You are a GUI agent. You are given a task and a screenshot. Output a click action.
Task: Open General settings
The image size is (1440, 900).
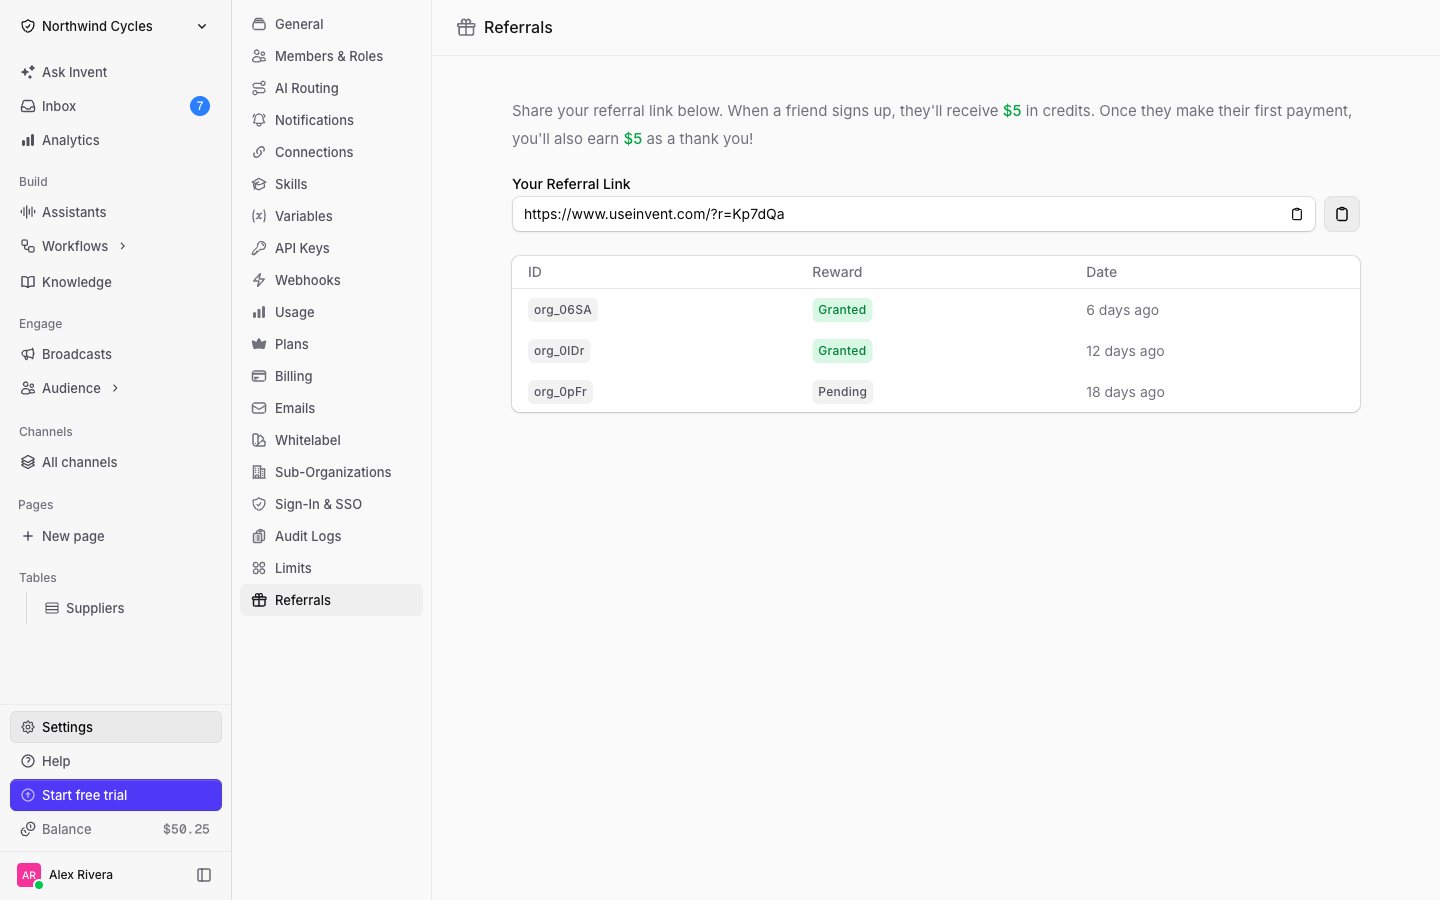331,24
